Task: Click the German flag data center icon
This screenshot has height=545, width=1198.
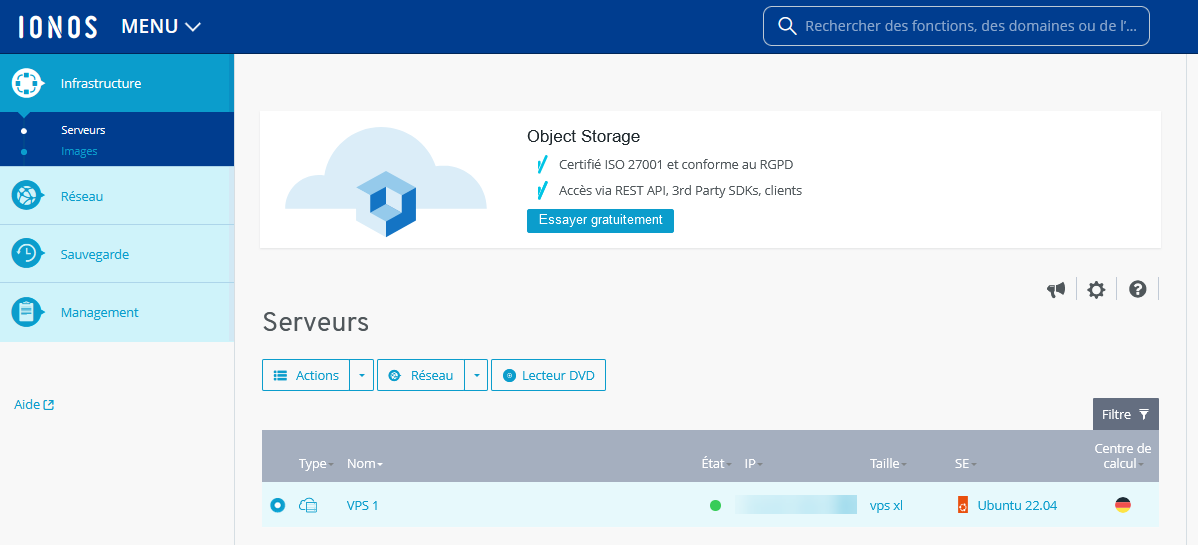Action: (x=1122, y=504)
